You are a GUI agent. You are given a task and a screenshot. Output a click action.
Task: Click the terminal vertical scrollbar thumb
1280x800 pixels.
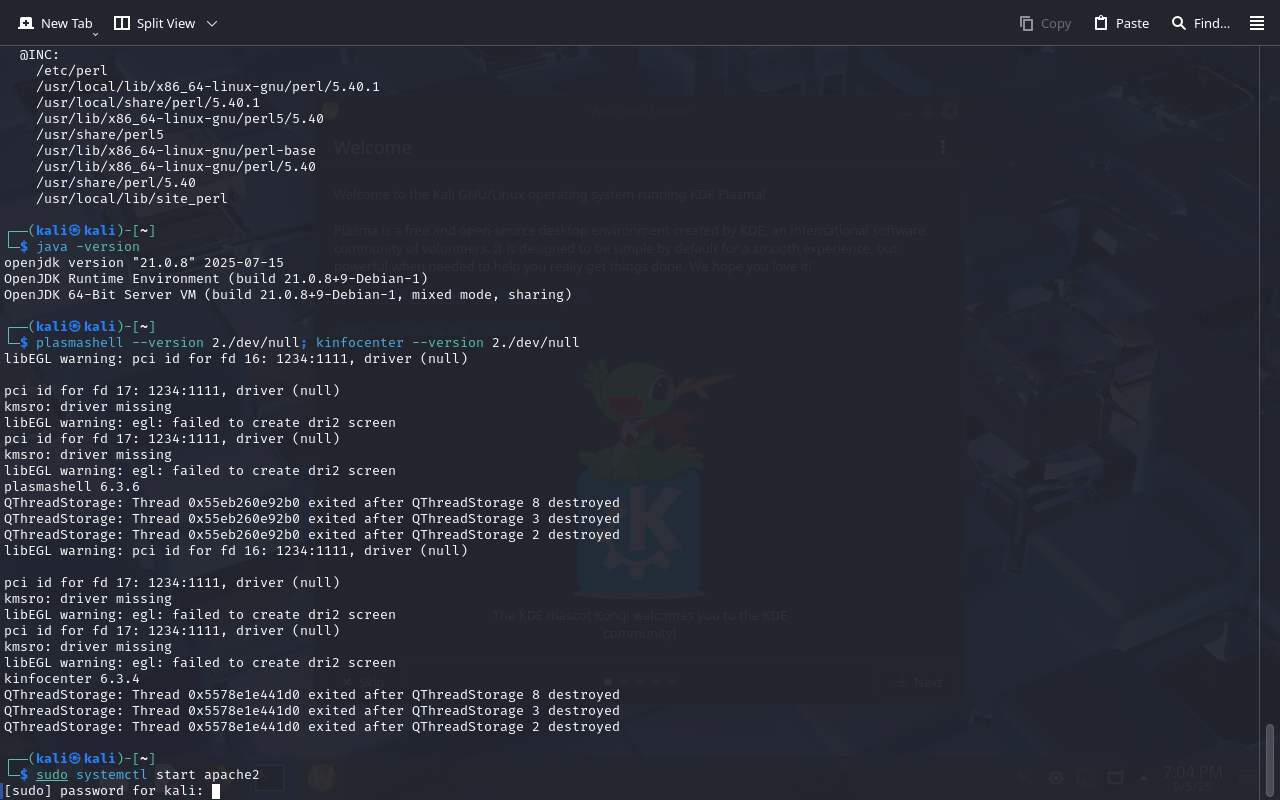[1271, 758]
